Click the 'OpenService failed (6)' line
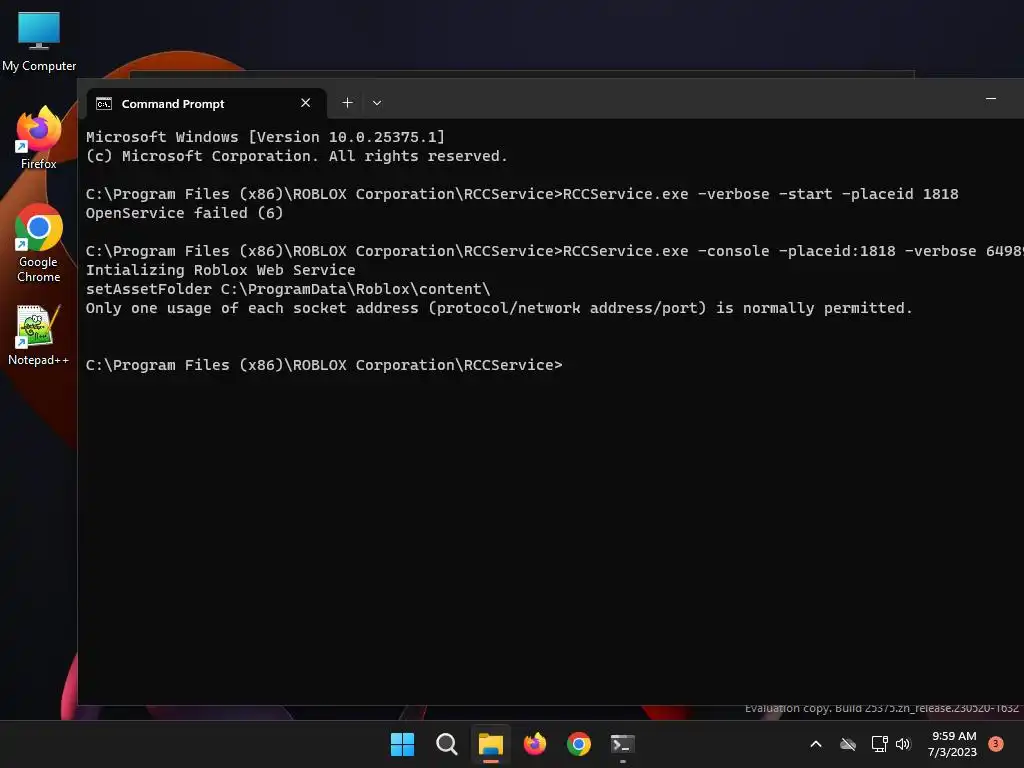 pos(184,213)
